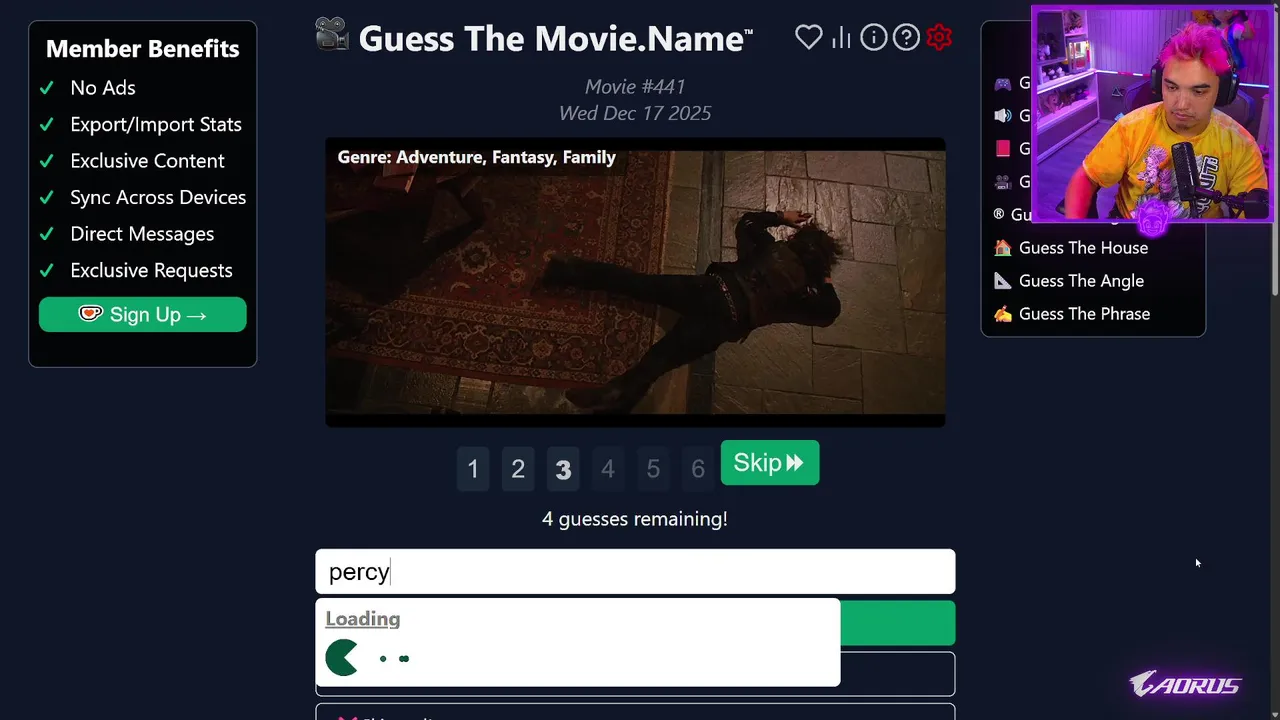Viewport: 1280px width, 720px height.
Task: Open the Guess The House link
Action: click(x=1083, y=248)
